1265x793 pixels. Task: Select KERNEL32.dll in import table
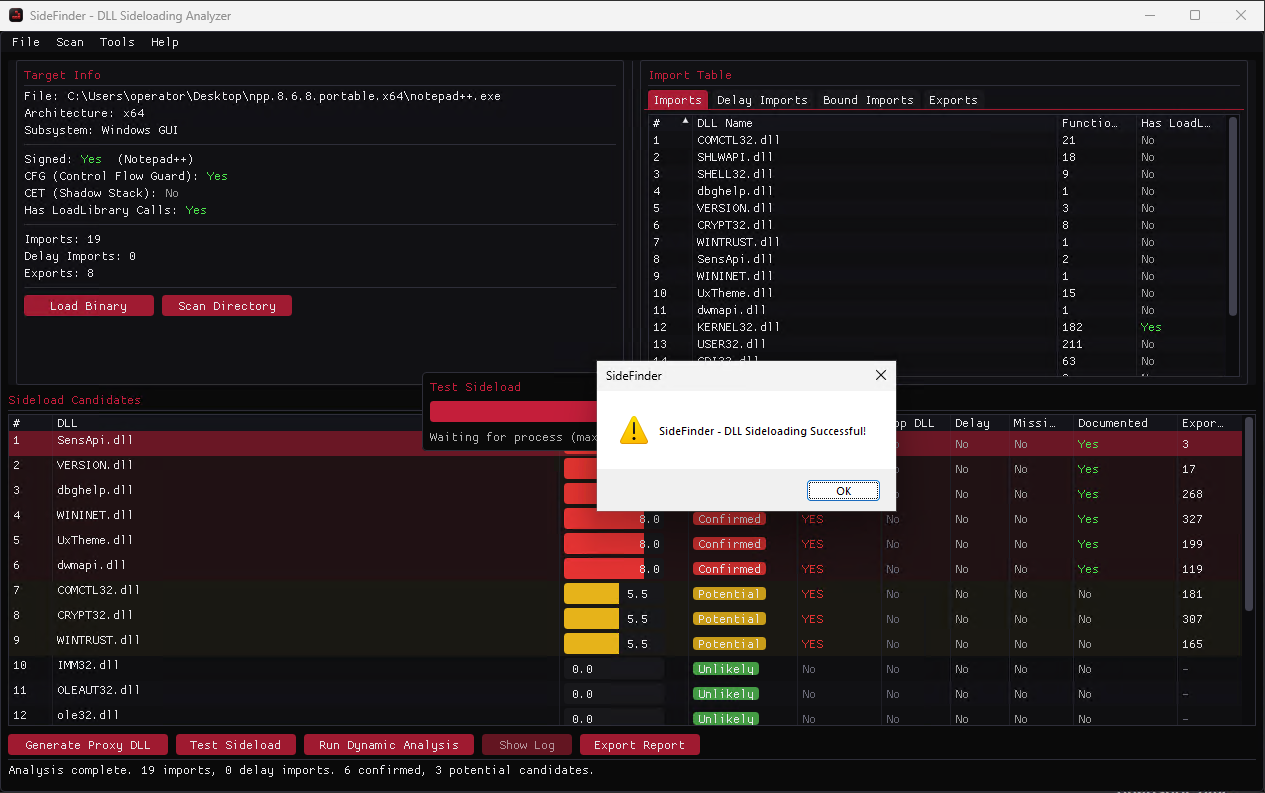pyautogui.click(x=937, y=327)
